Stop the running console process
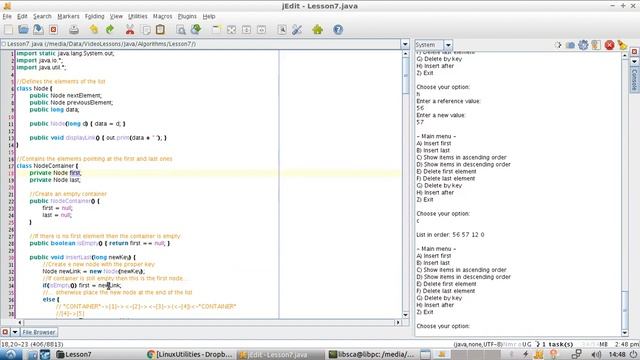This screenshot has height=360, width=640. (609, 45)
